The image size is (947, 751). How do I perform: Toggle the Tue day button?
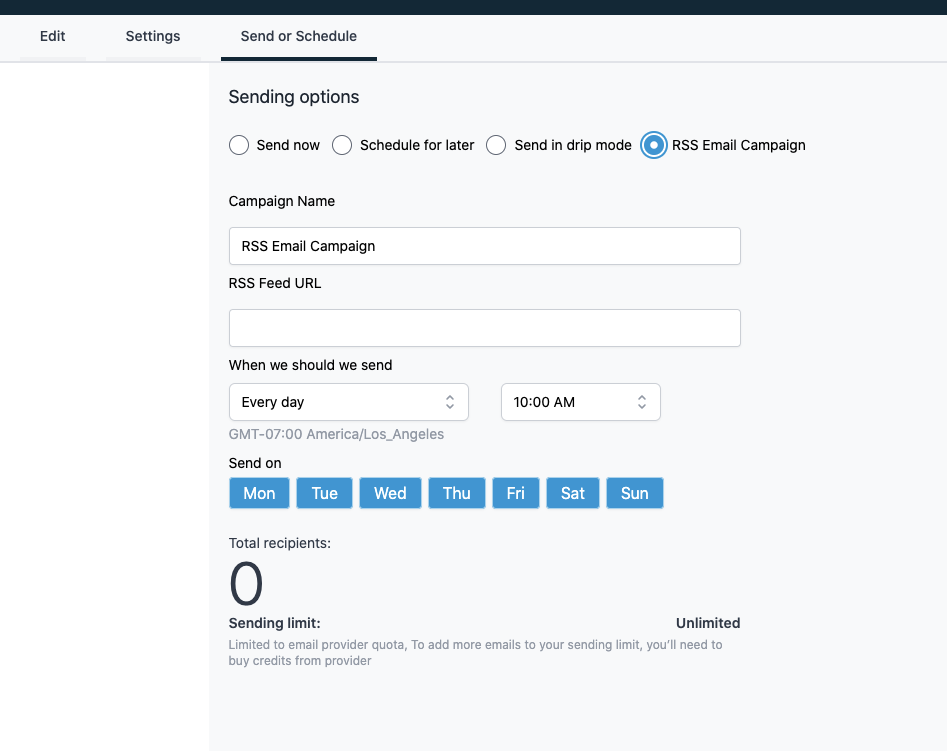pyautogui.click(x=324, y=493)
